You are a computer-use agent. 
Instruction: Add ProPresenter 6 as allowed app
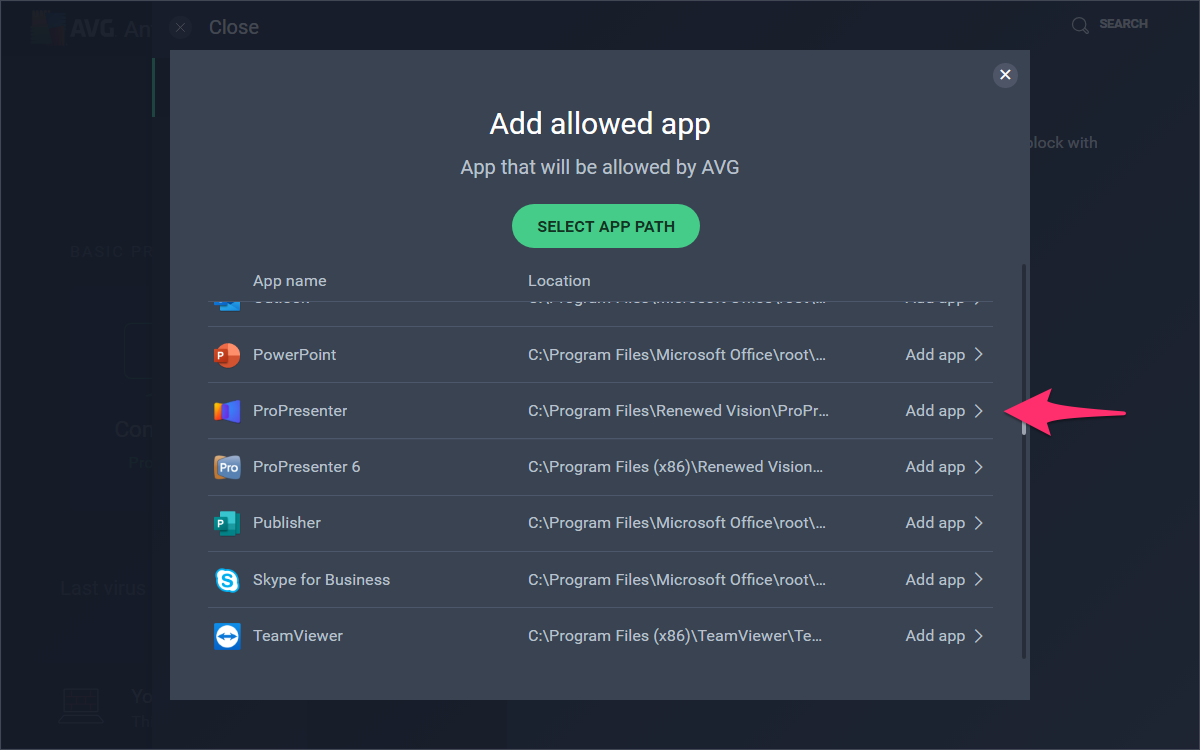coord(945,467)
